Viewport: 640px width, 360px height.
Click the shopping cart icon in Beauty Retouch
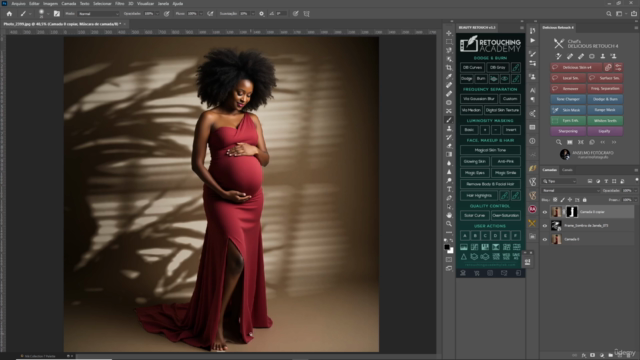(x=476, y=273)
